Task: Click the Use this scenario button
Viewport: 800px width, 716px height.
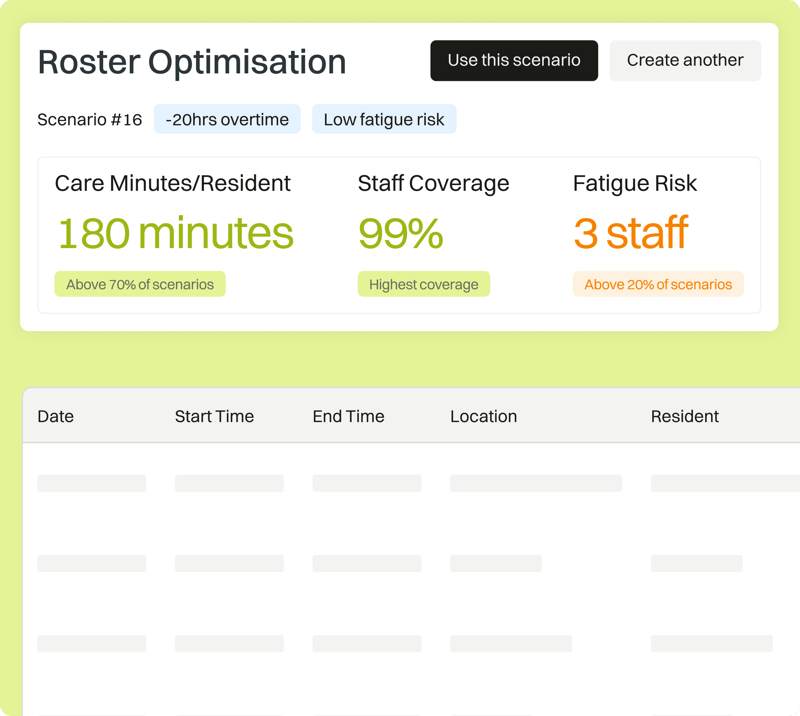Action: tap(514, 60)
